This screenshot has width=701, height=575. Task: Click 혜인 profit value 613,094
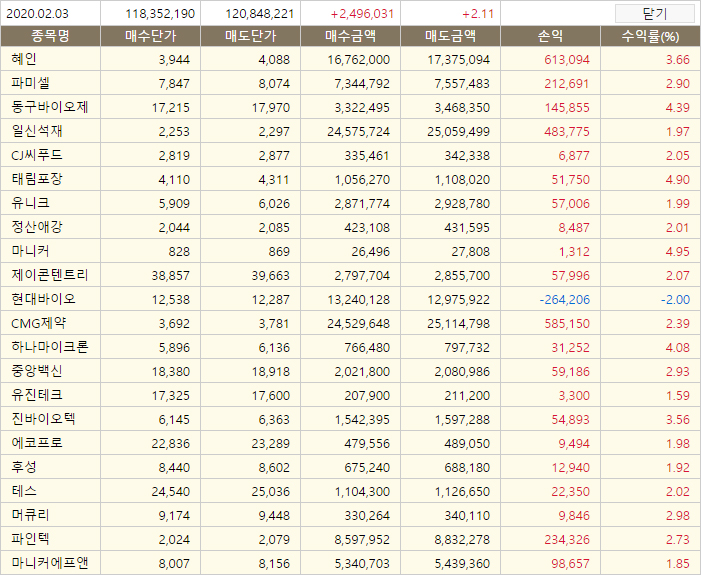[x=567, y=60]
